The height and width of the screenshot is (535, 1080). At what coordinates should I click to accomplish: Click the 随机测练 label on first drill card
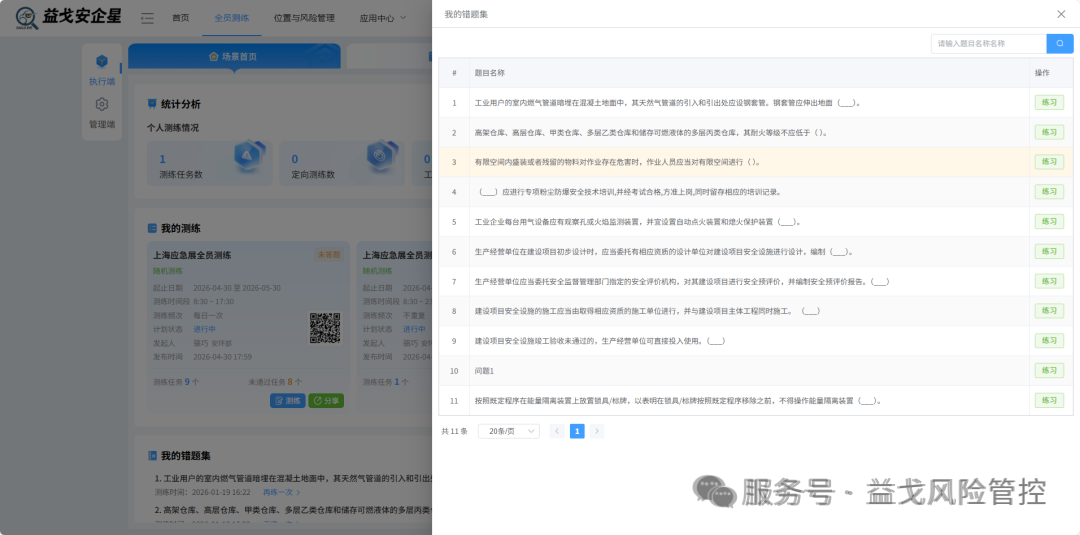(x=168, y=271)
